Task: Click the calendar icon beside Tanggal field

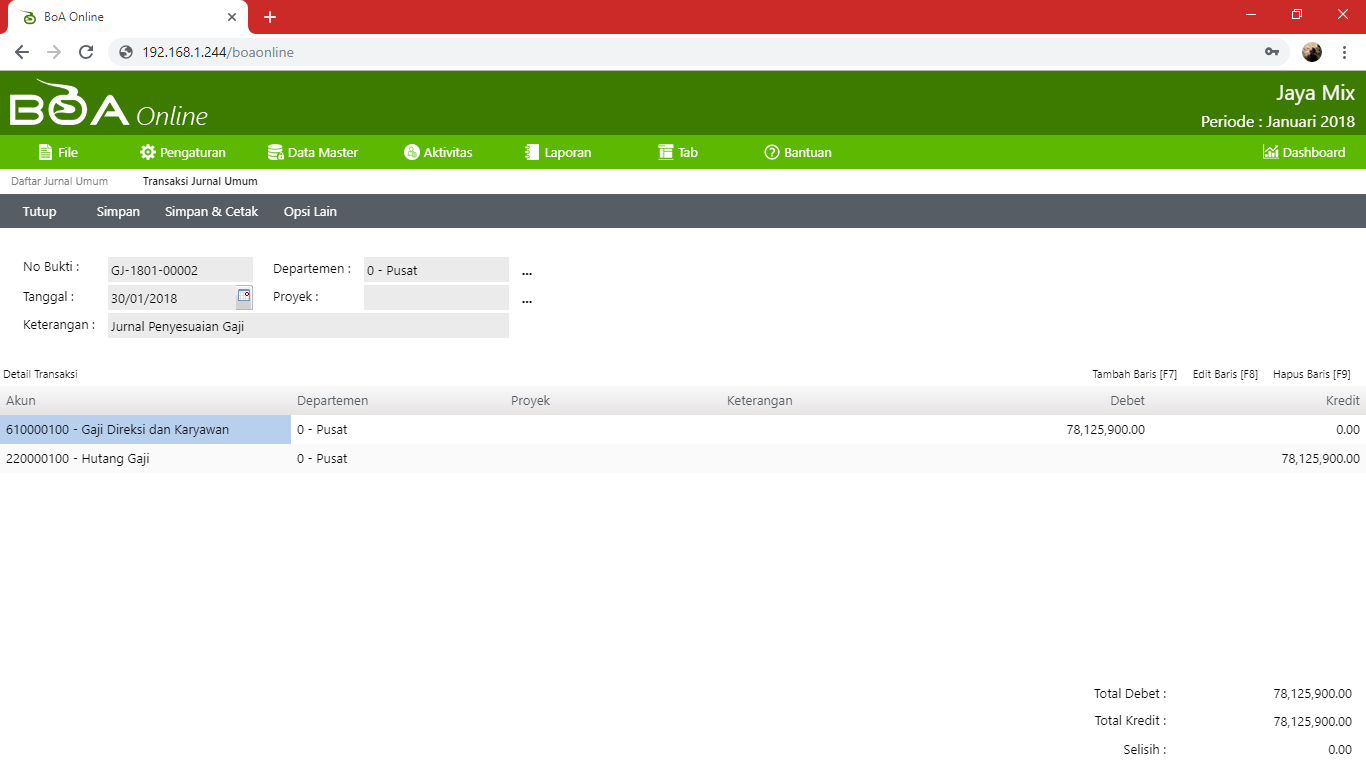Action: tap(244, 296)
